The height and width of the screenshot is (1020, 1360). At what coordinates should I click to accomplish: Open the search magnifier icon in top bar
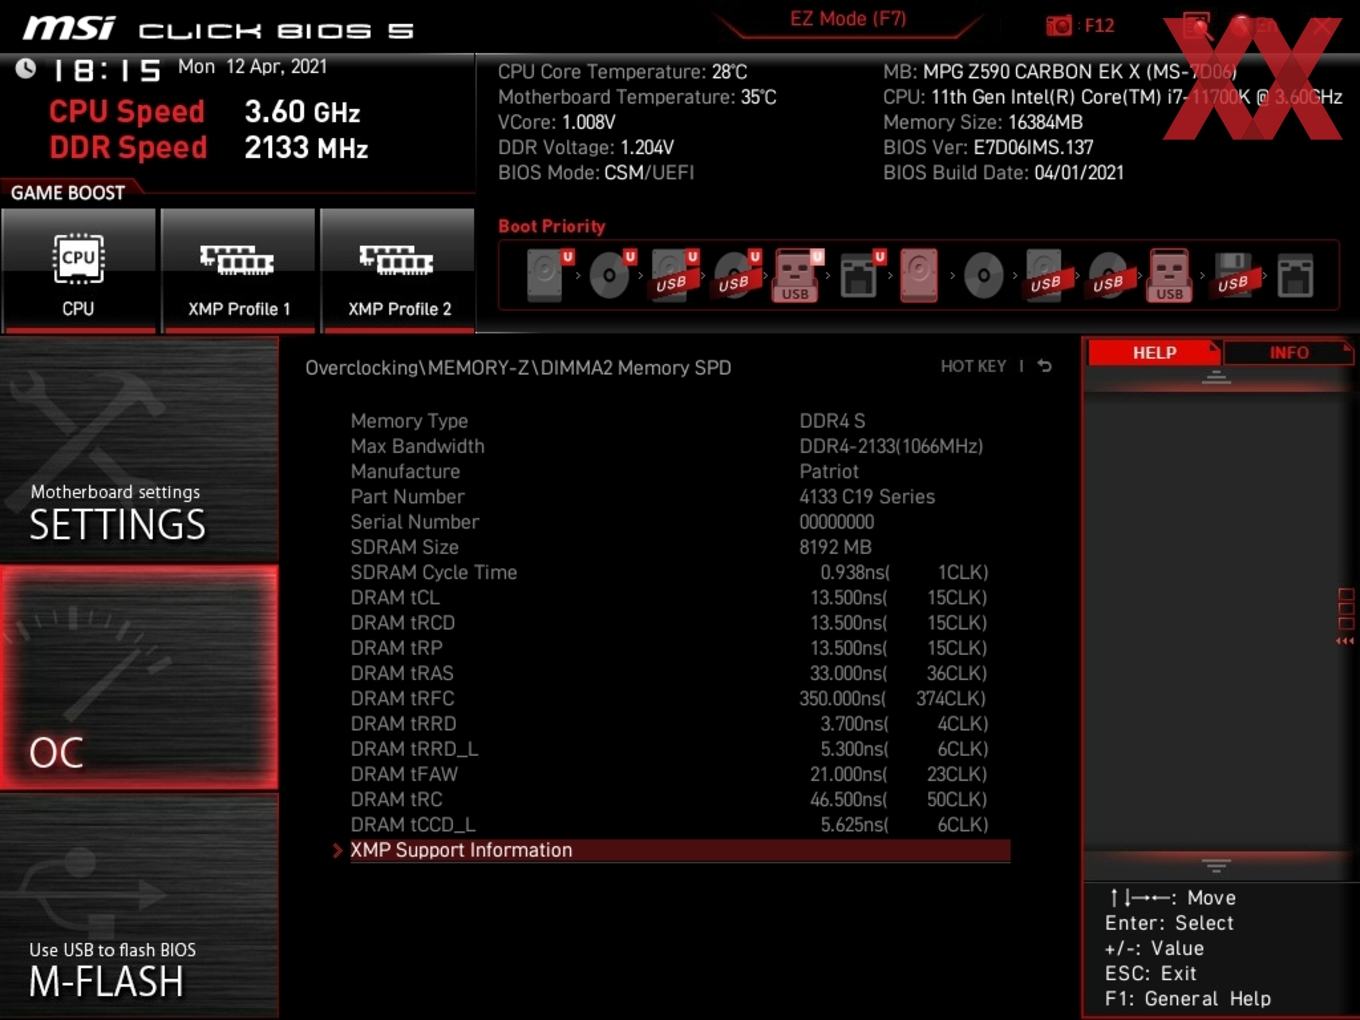[x=1196, y=26]
